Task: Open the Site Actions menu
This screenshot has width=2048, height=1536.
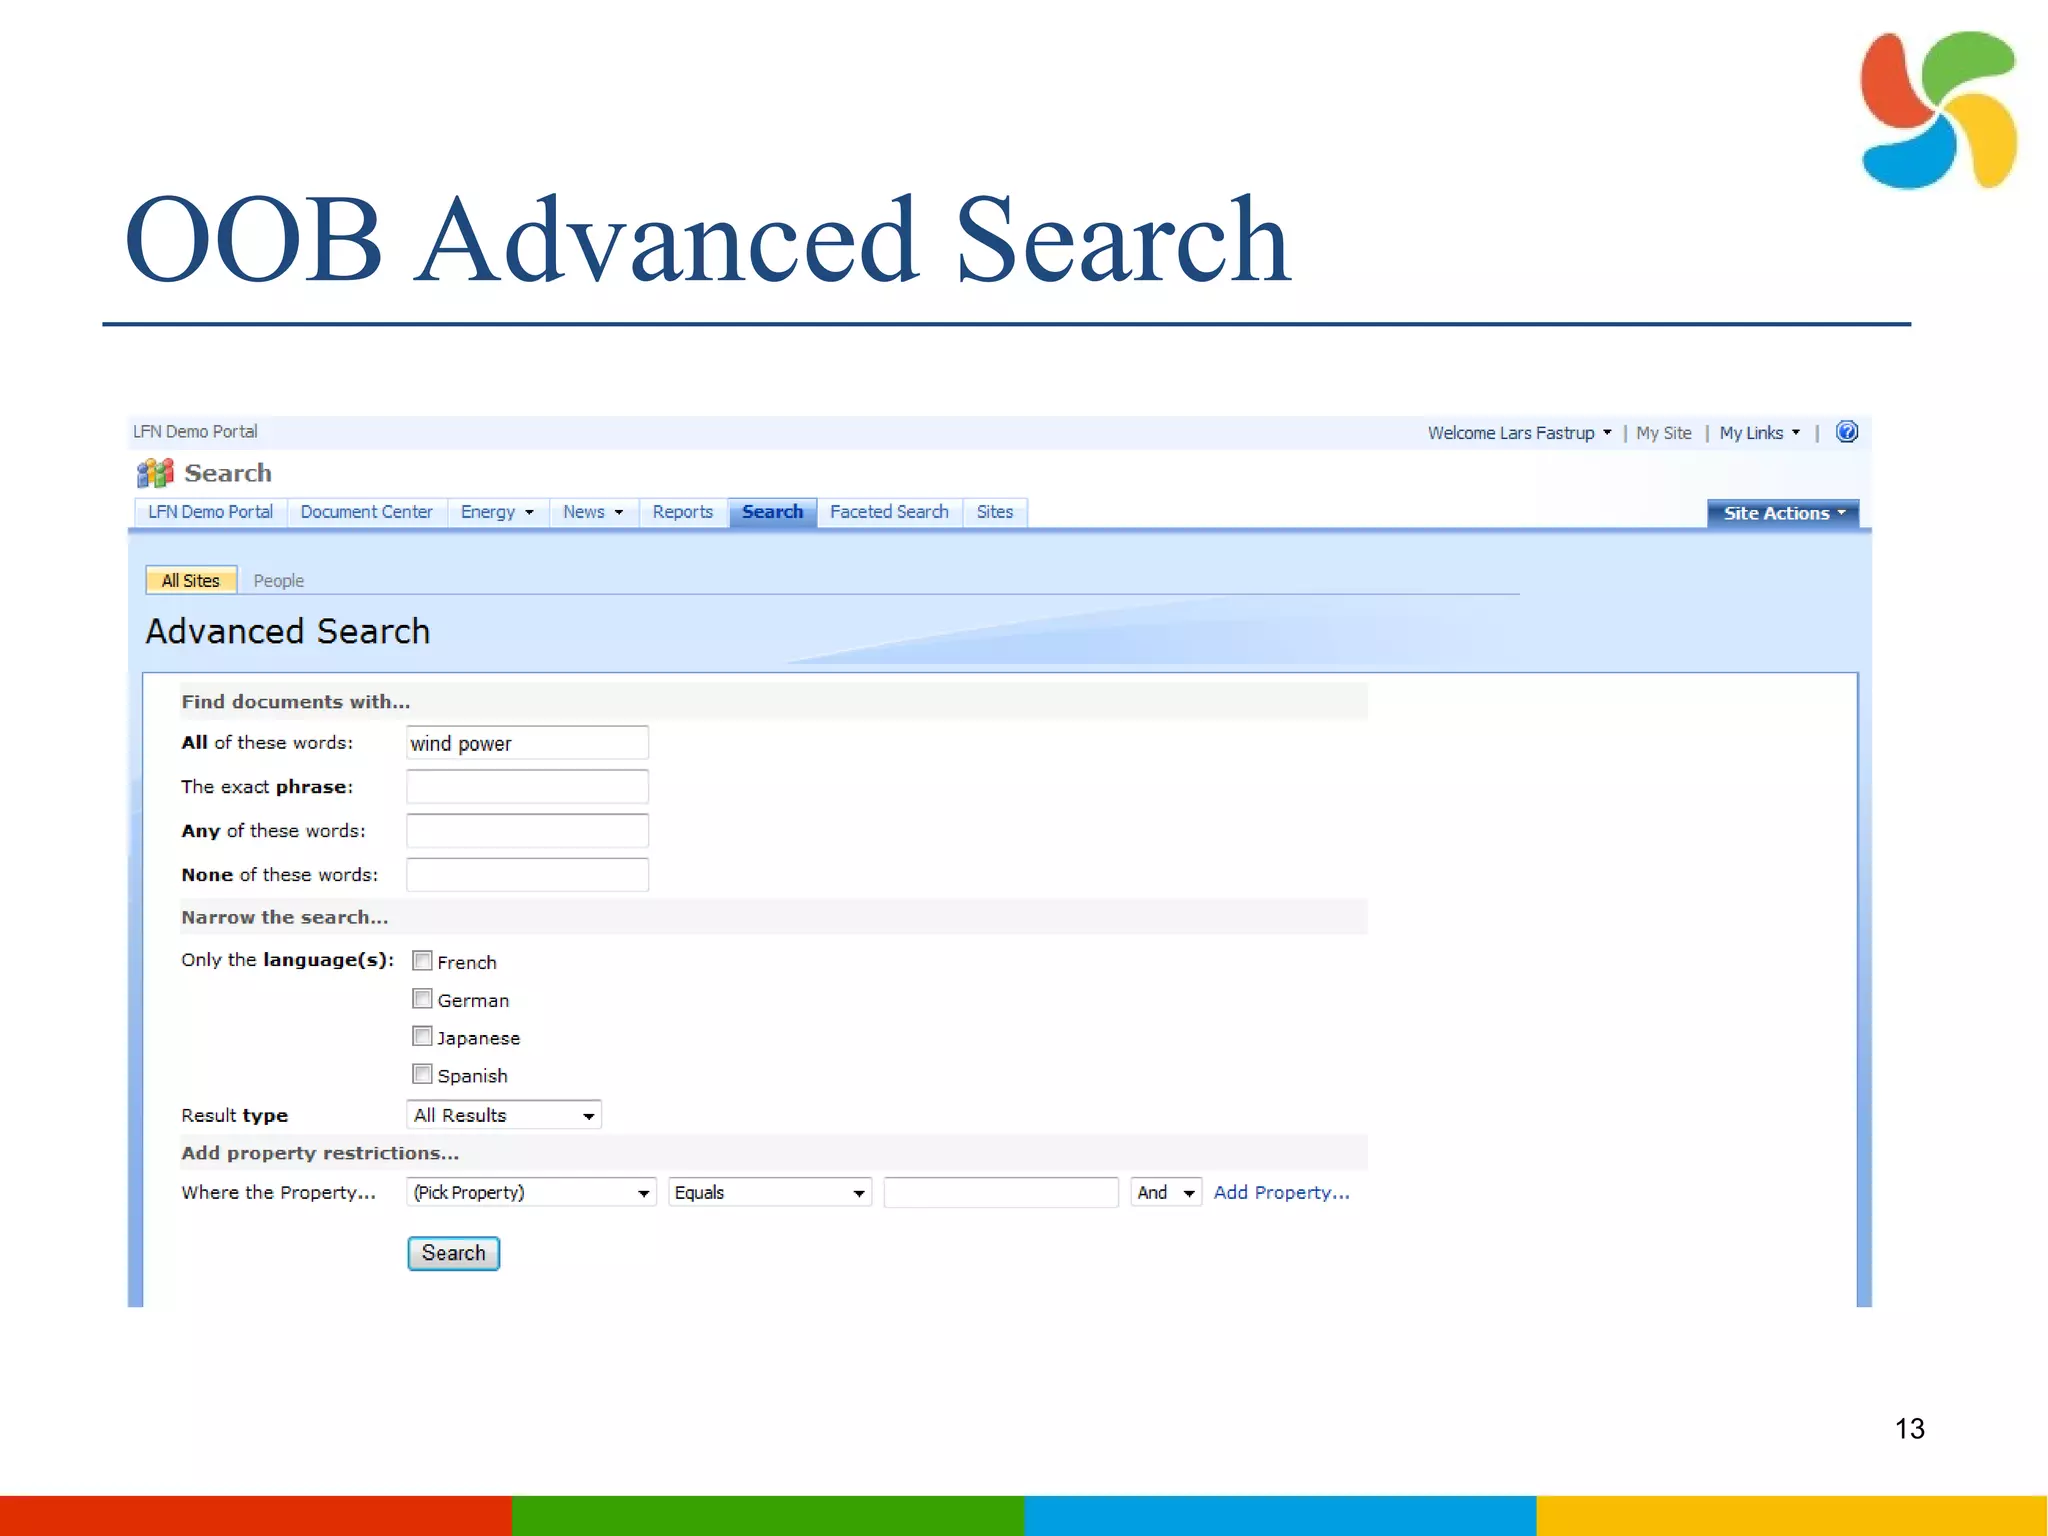Action: [x=1783, y=513]
